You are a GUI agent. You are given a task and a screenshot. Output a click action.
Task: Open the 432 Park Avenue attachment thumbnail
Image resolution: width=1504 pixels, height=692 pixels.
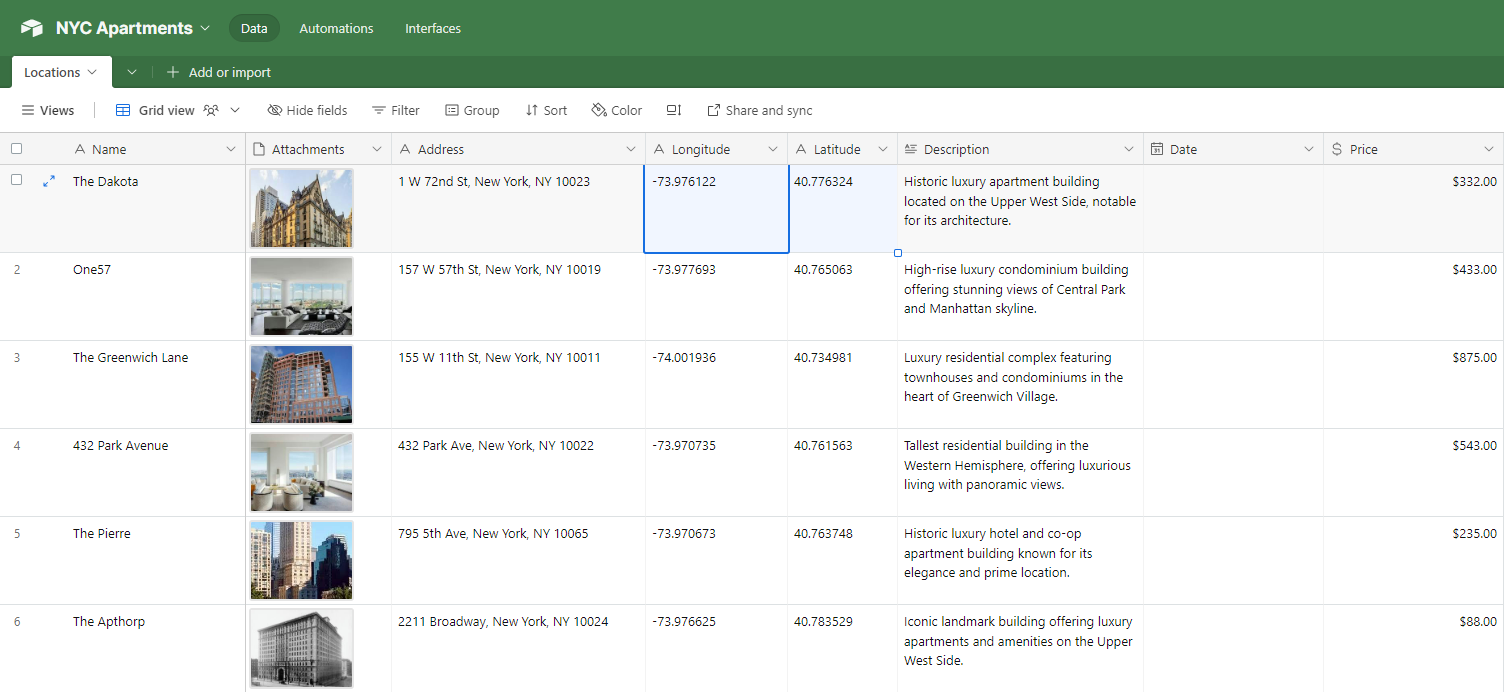301,472
